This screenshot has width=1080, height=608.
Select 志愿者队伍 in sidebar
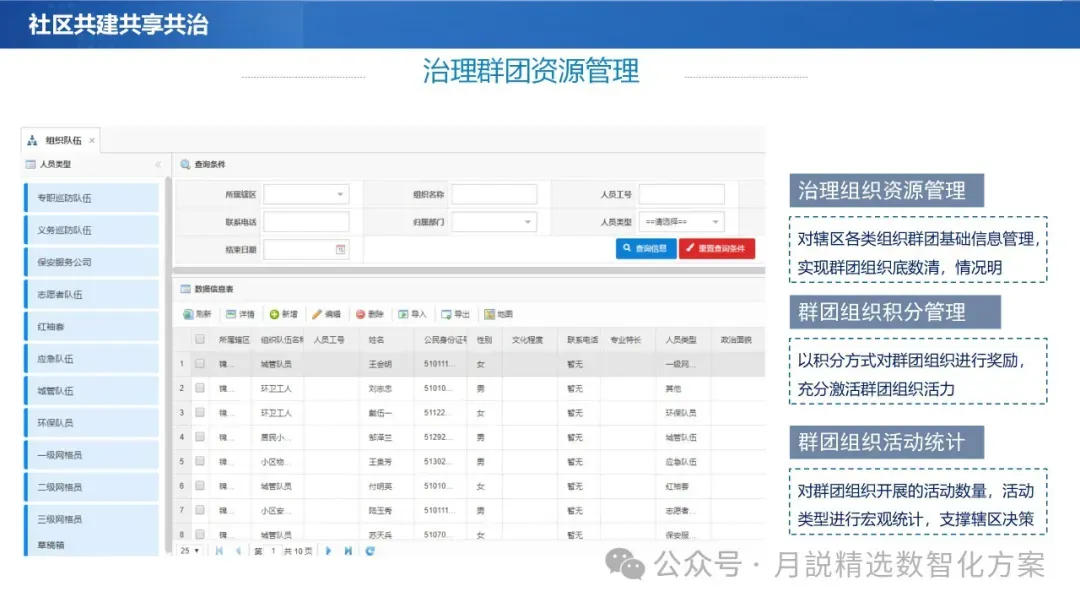point(91,294)
